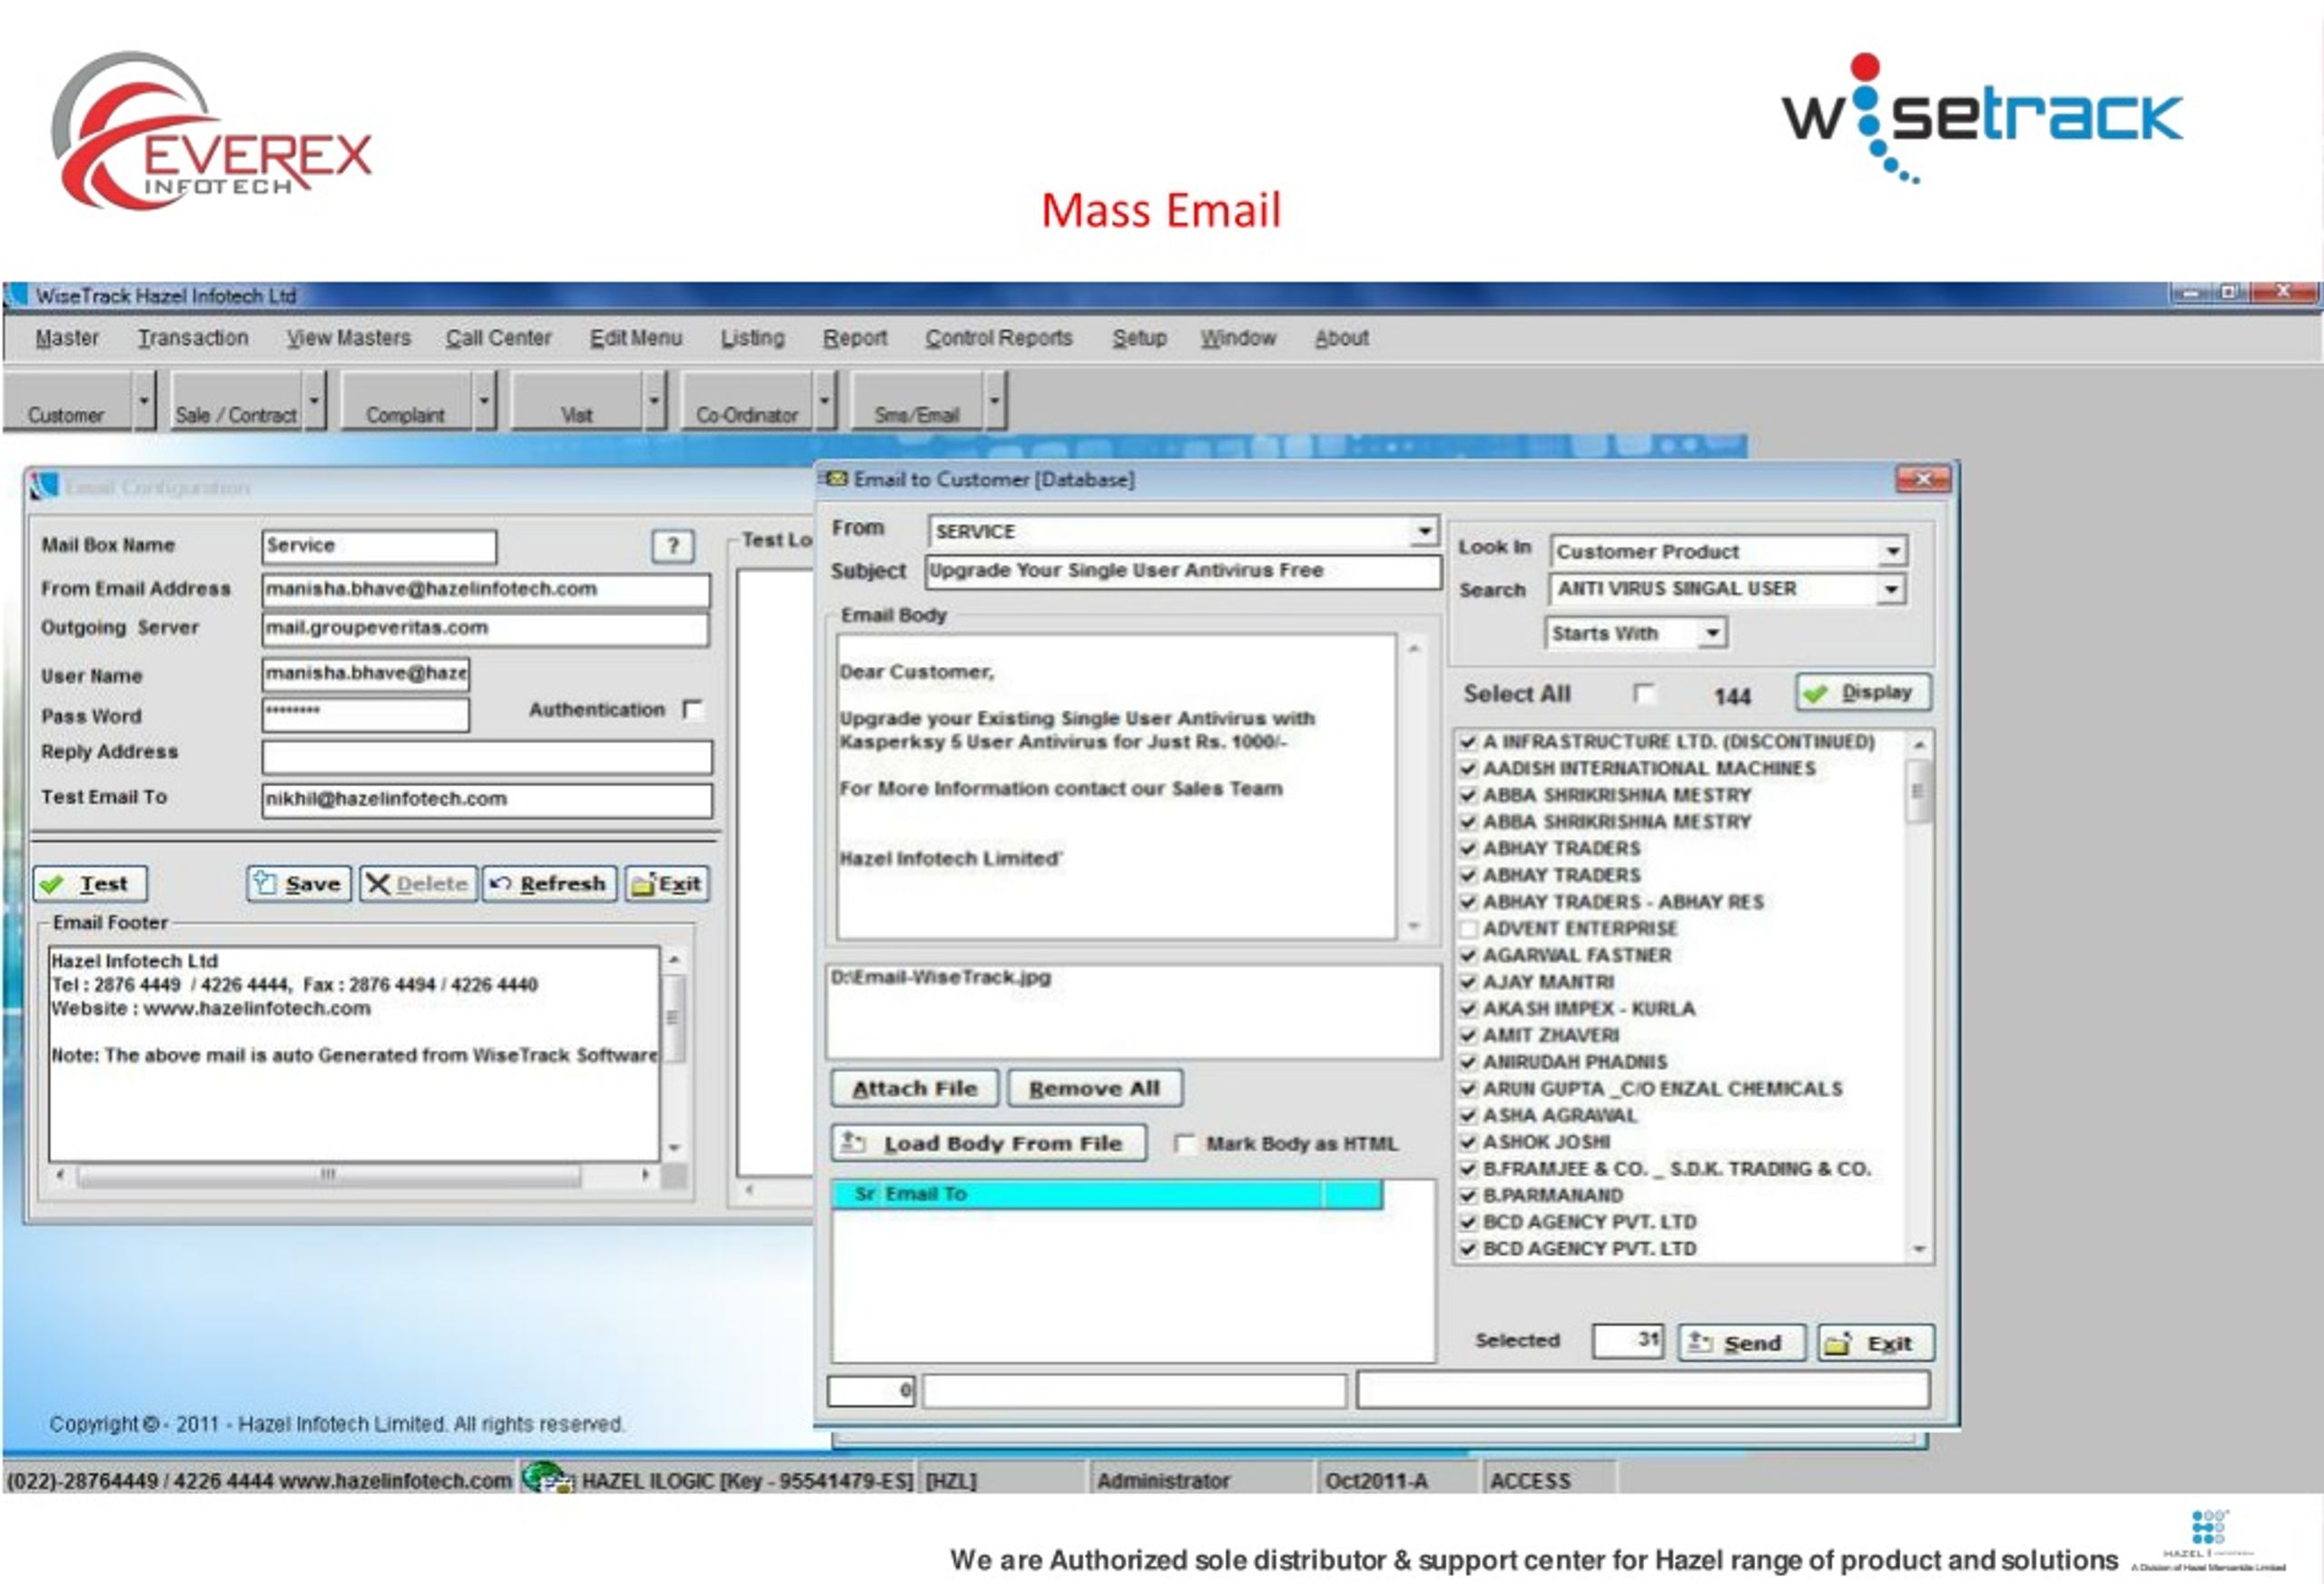The width and height of the screenshot is (2324, 1584).
Task: Close the Email to Customer dialog
Action: click(1922, 480)
